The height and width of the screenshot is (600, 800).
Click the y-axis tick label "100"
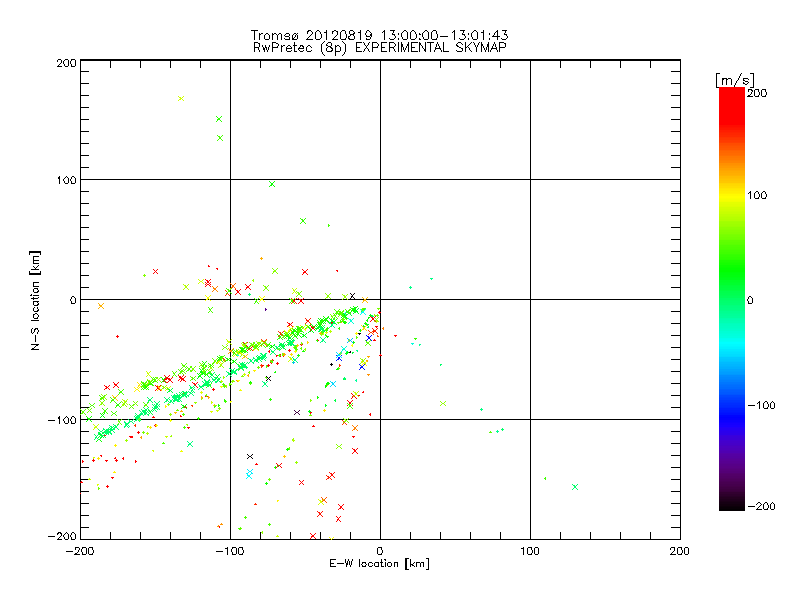point(67,181)
